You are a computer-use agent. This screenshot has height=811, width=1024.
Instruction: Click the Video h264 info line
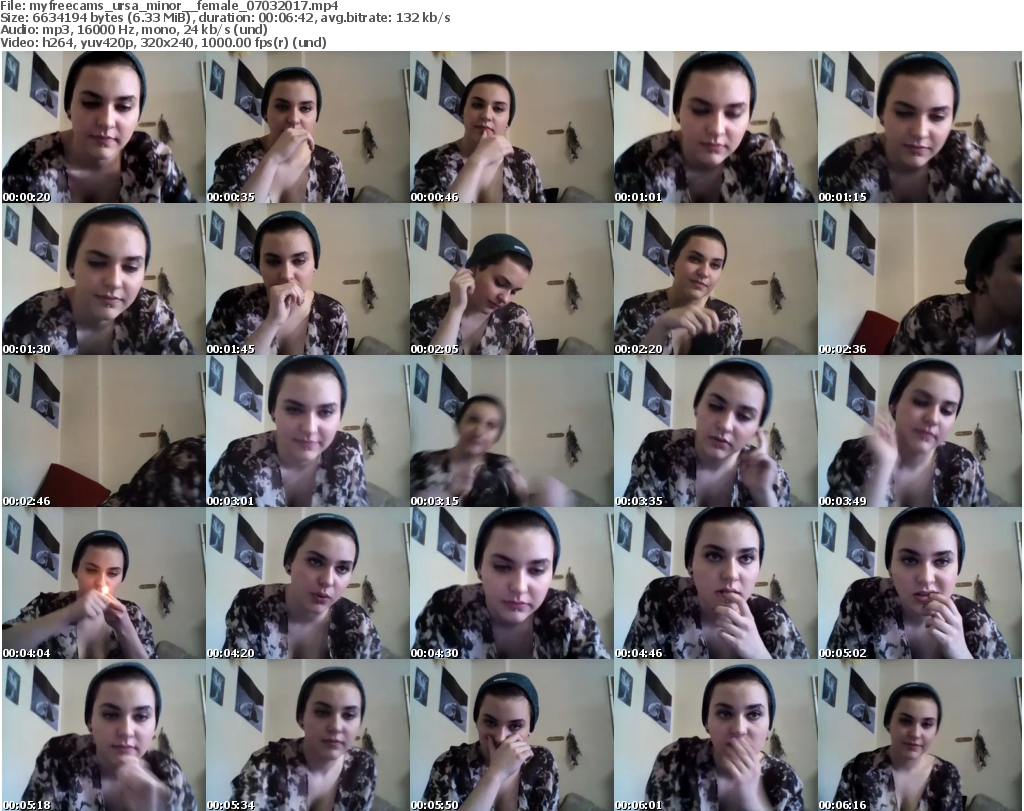(163, 42)
